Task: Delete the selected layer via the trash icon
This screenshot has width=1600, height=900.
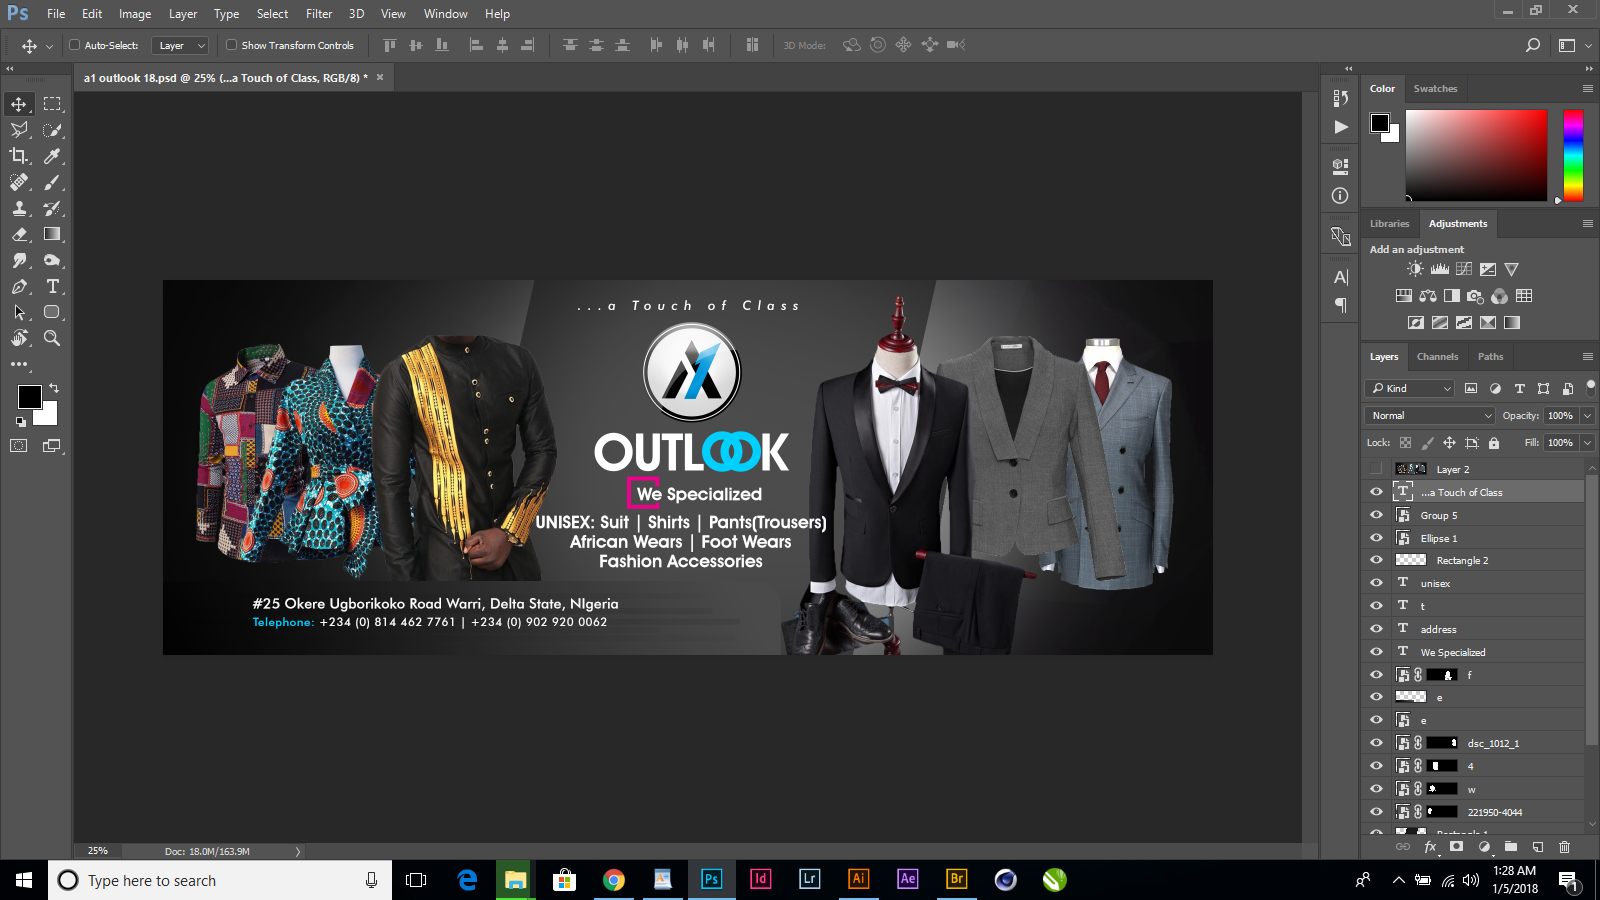Action: point(1564,847)
